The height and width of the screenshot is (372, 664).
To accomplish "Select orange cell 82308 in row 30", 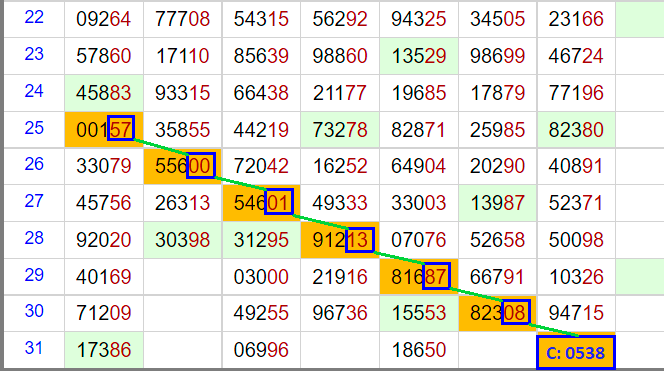I will pos(498,313).
